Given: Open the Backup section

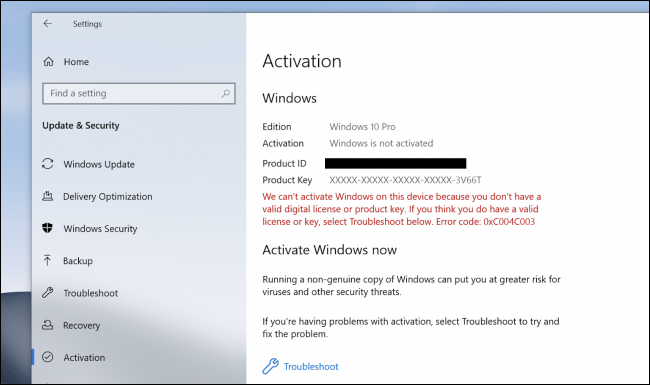Looking at the screenshot, I should pos(78,261).
